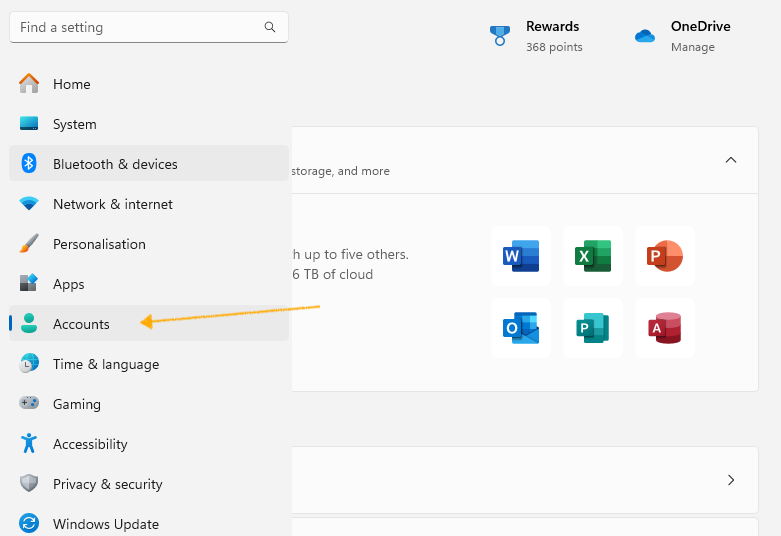The height and width of the screenshot is (536, 781).
Task: Click the Manage link under OneDrive
Action: click(x=692, y=47)
